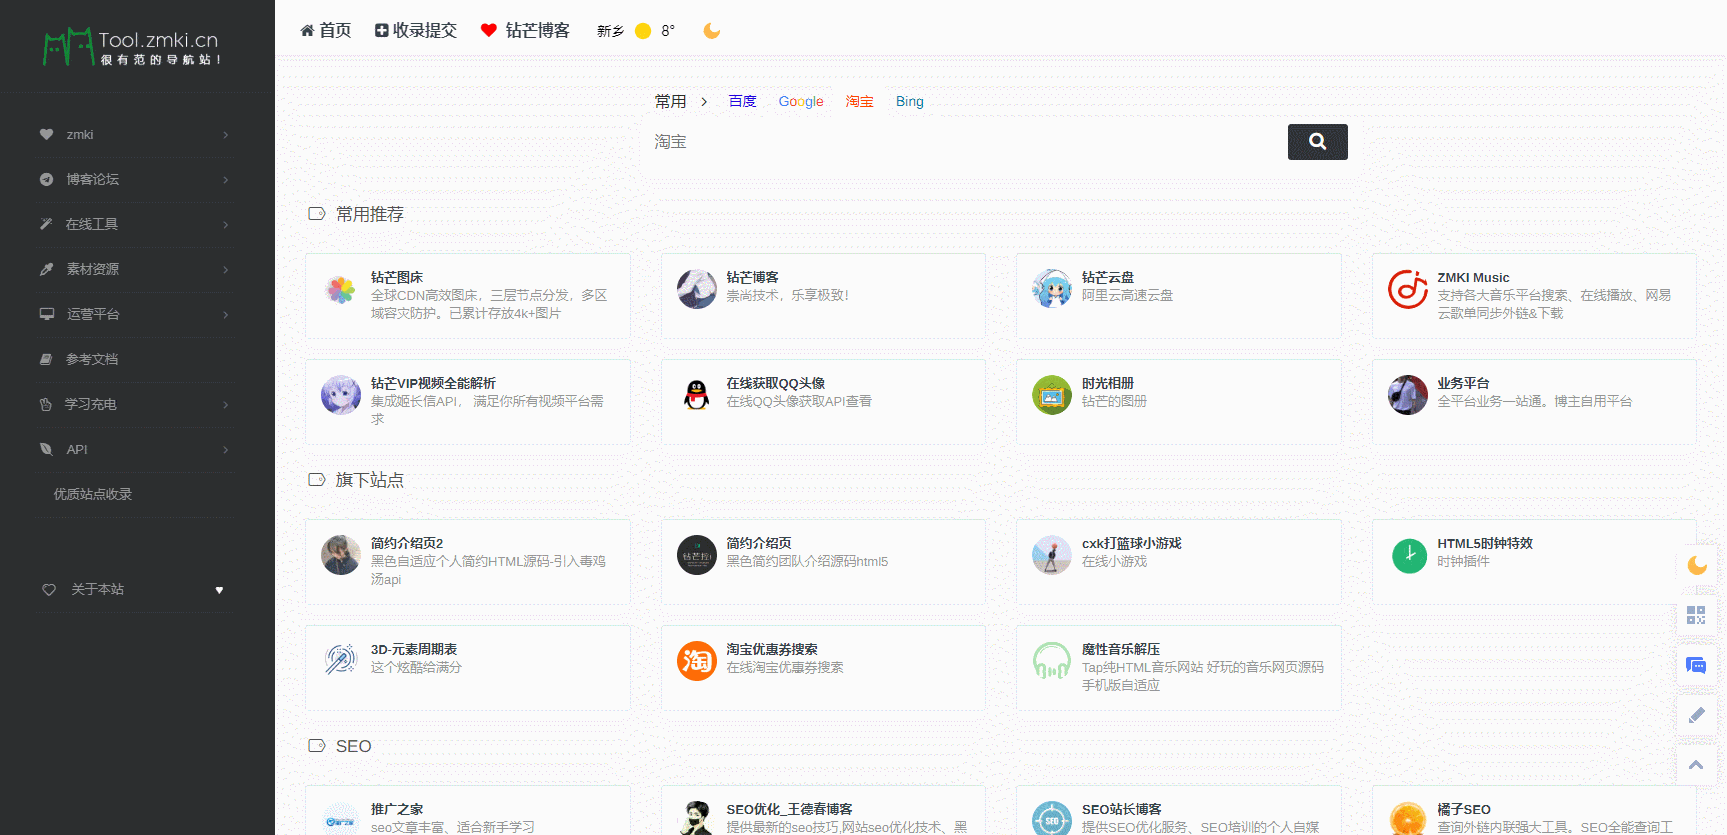Open the 收录提交 link in top bar
Screen dimensions: 1727x835
click(416, 31)
